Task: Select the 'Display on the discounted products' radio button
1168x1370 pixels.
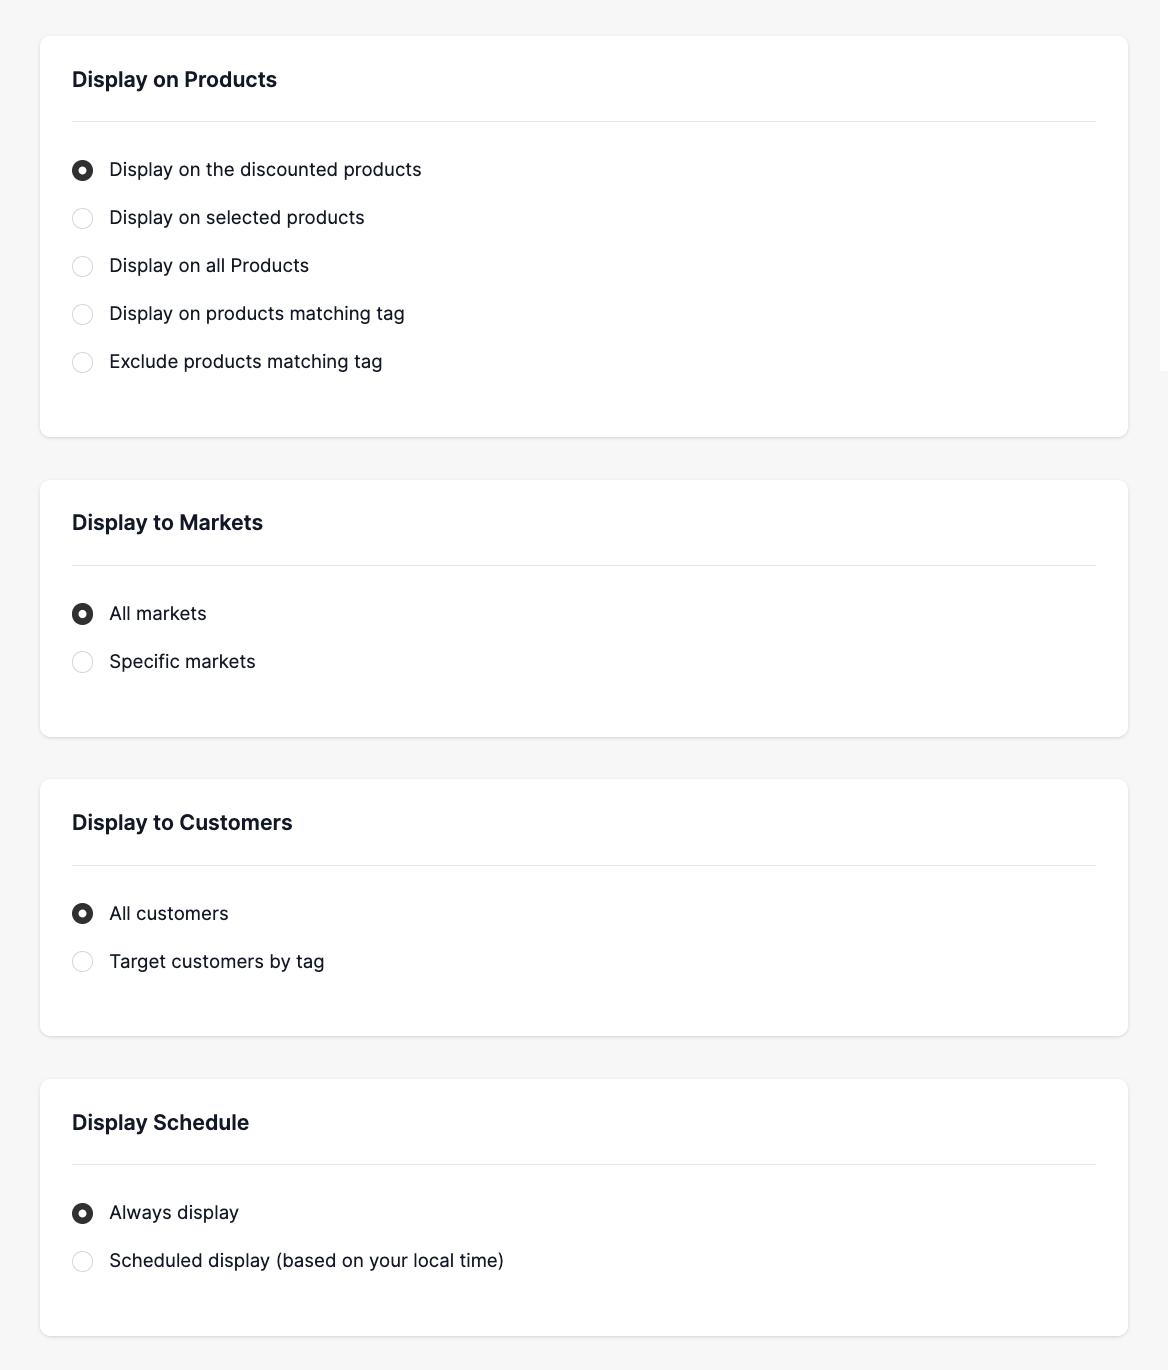Action: click(x=83, y=171)
